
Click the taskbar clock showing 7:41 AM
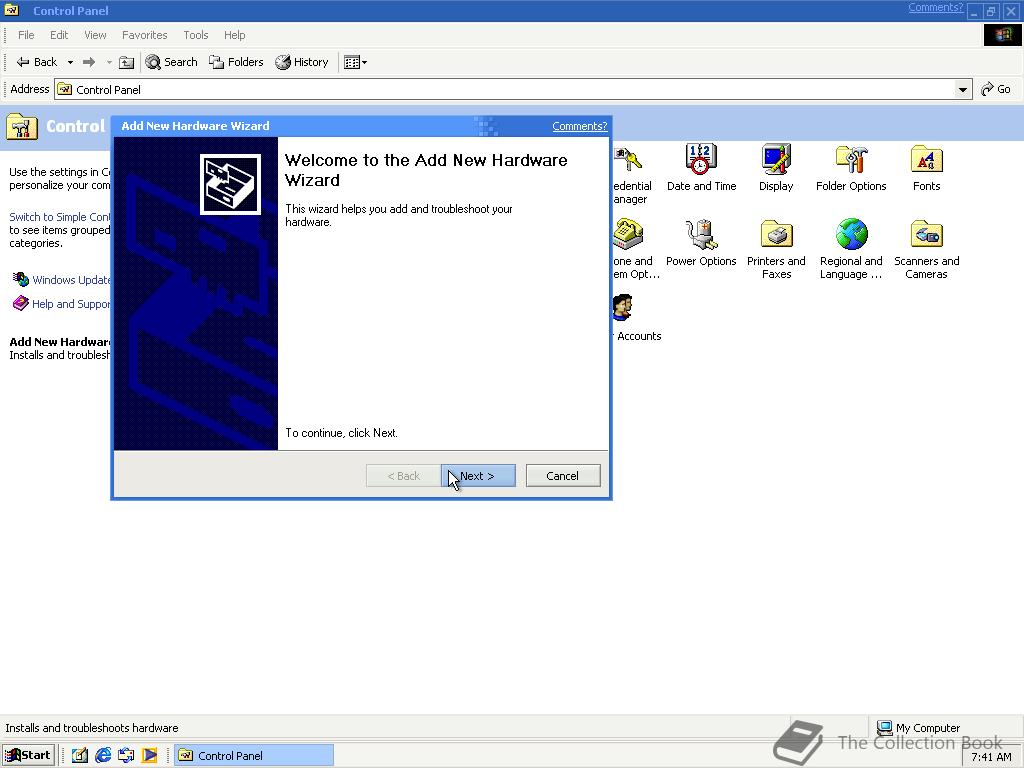(991, 757)
